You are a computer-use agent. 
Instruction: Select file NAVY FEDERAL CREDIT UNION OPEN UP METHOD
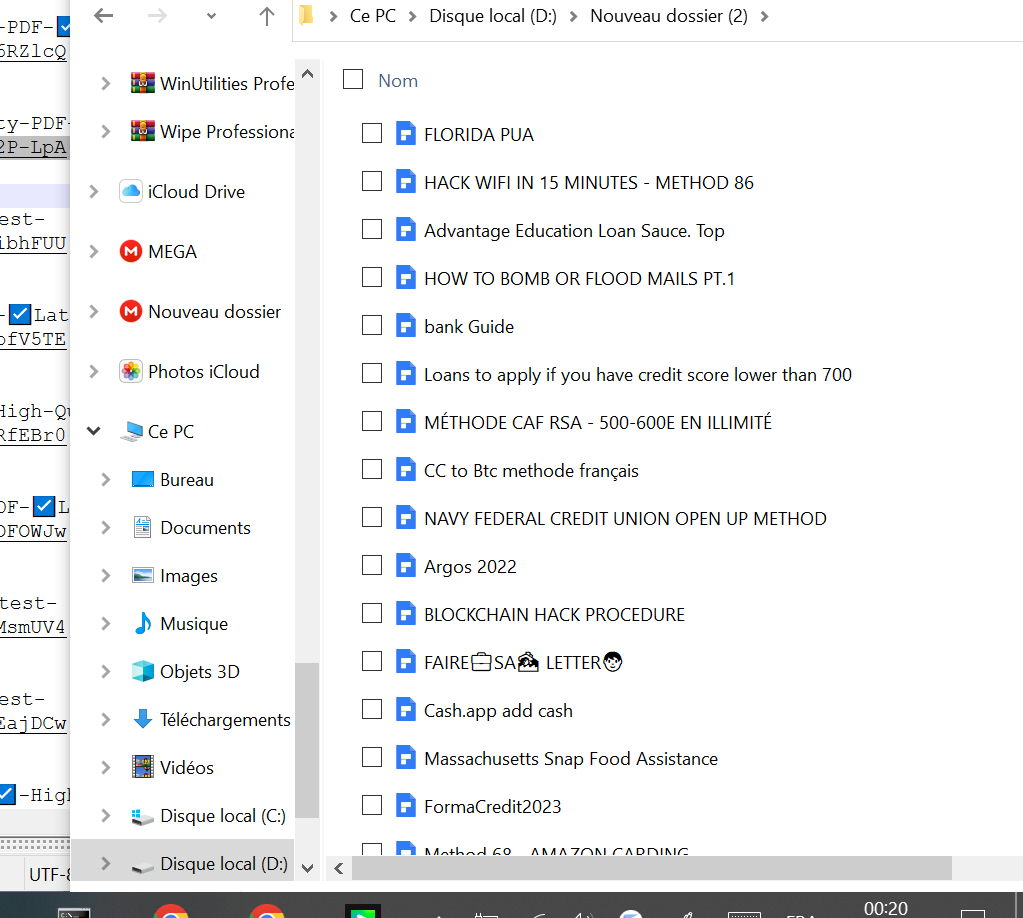tap(625, 519)
